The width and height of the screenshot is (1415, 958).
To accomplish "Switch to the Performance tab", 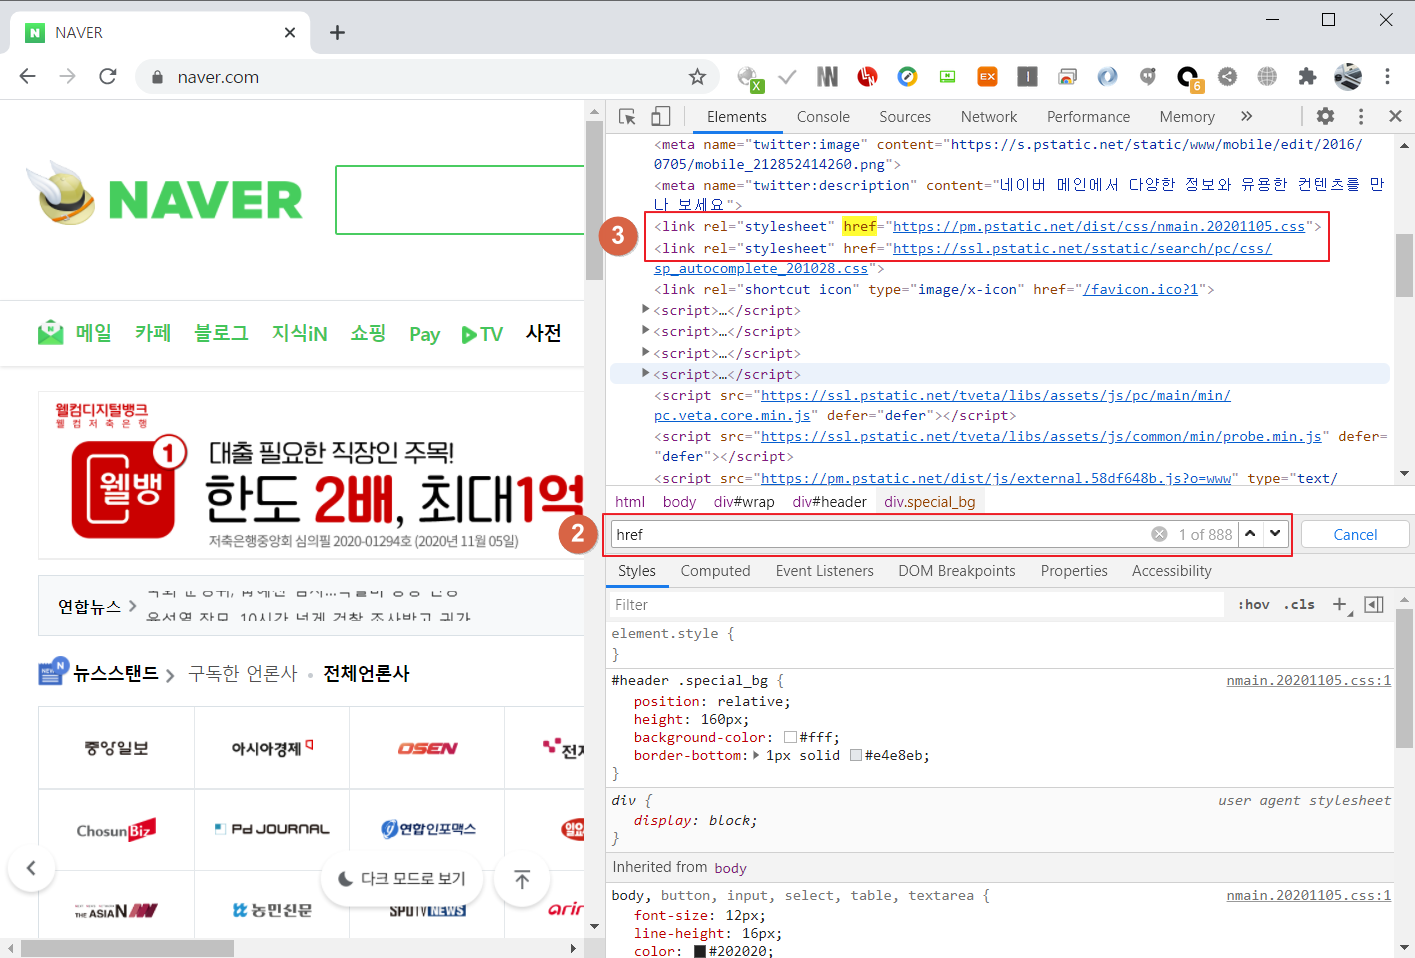I will click(1088, 117).
